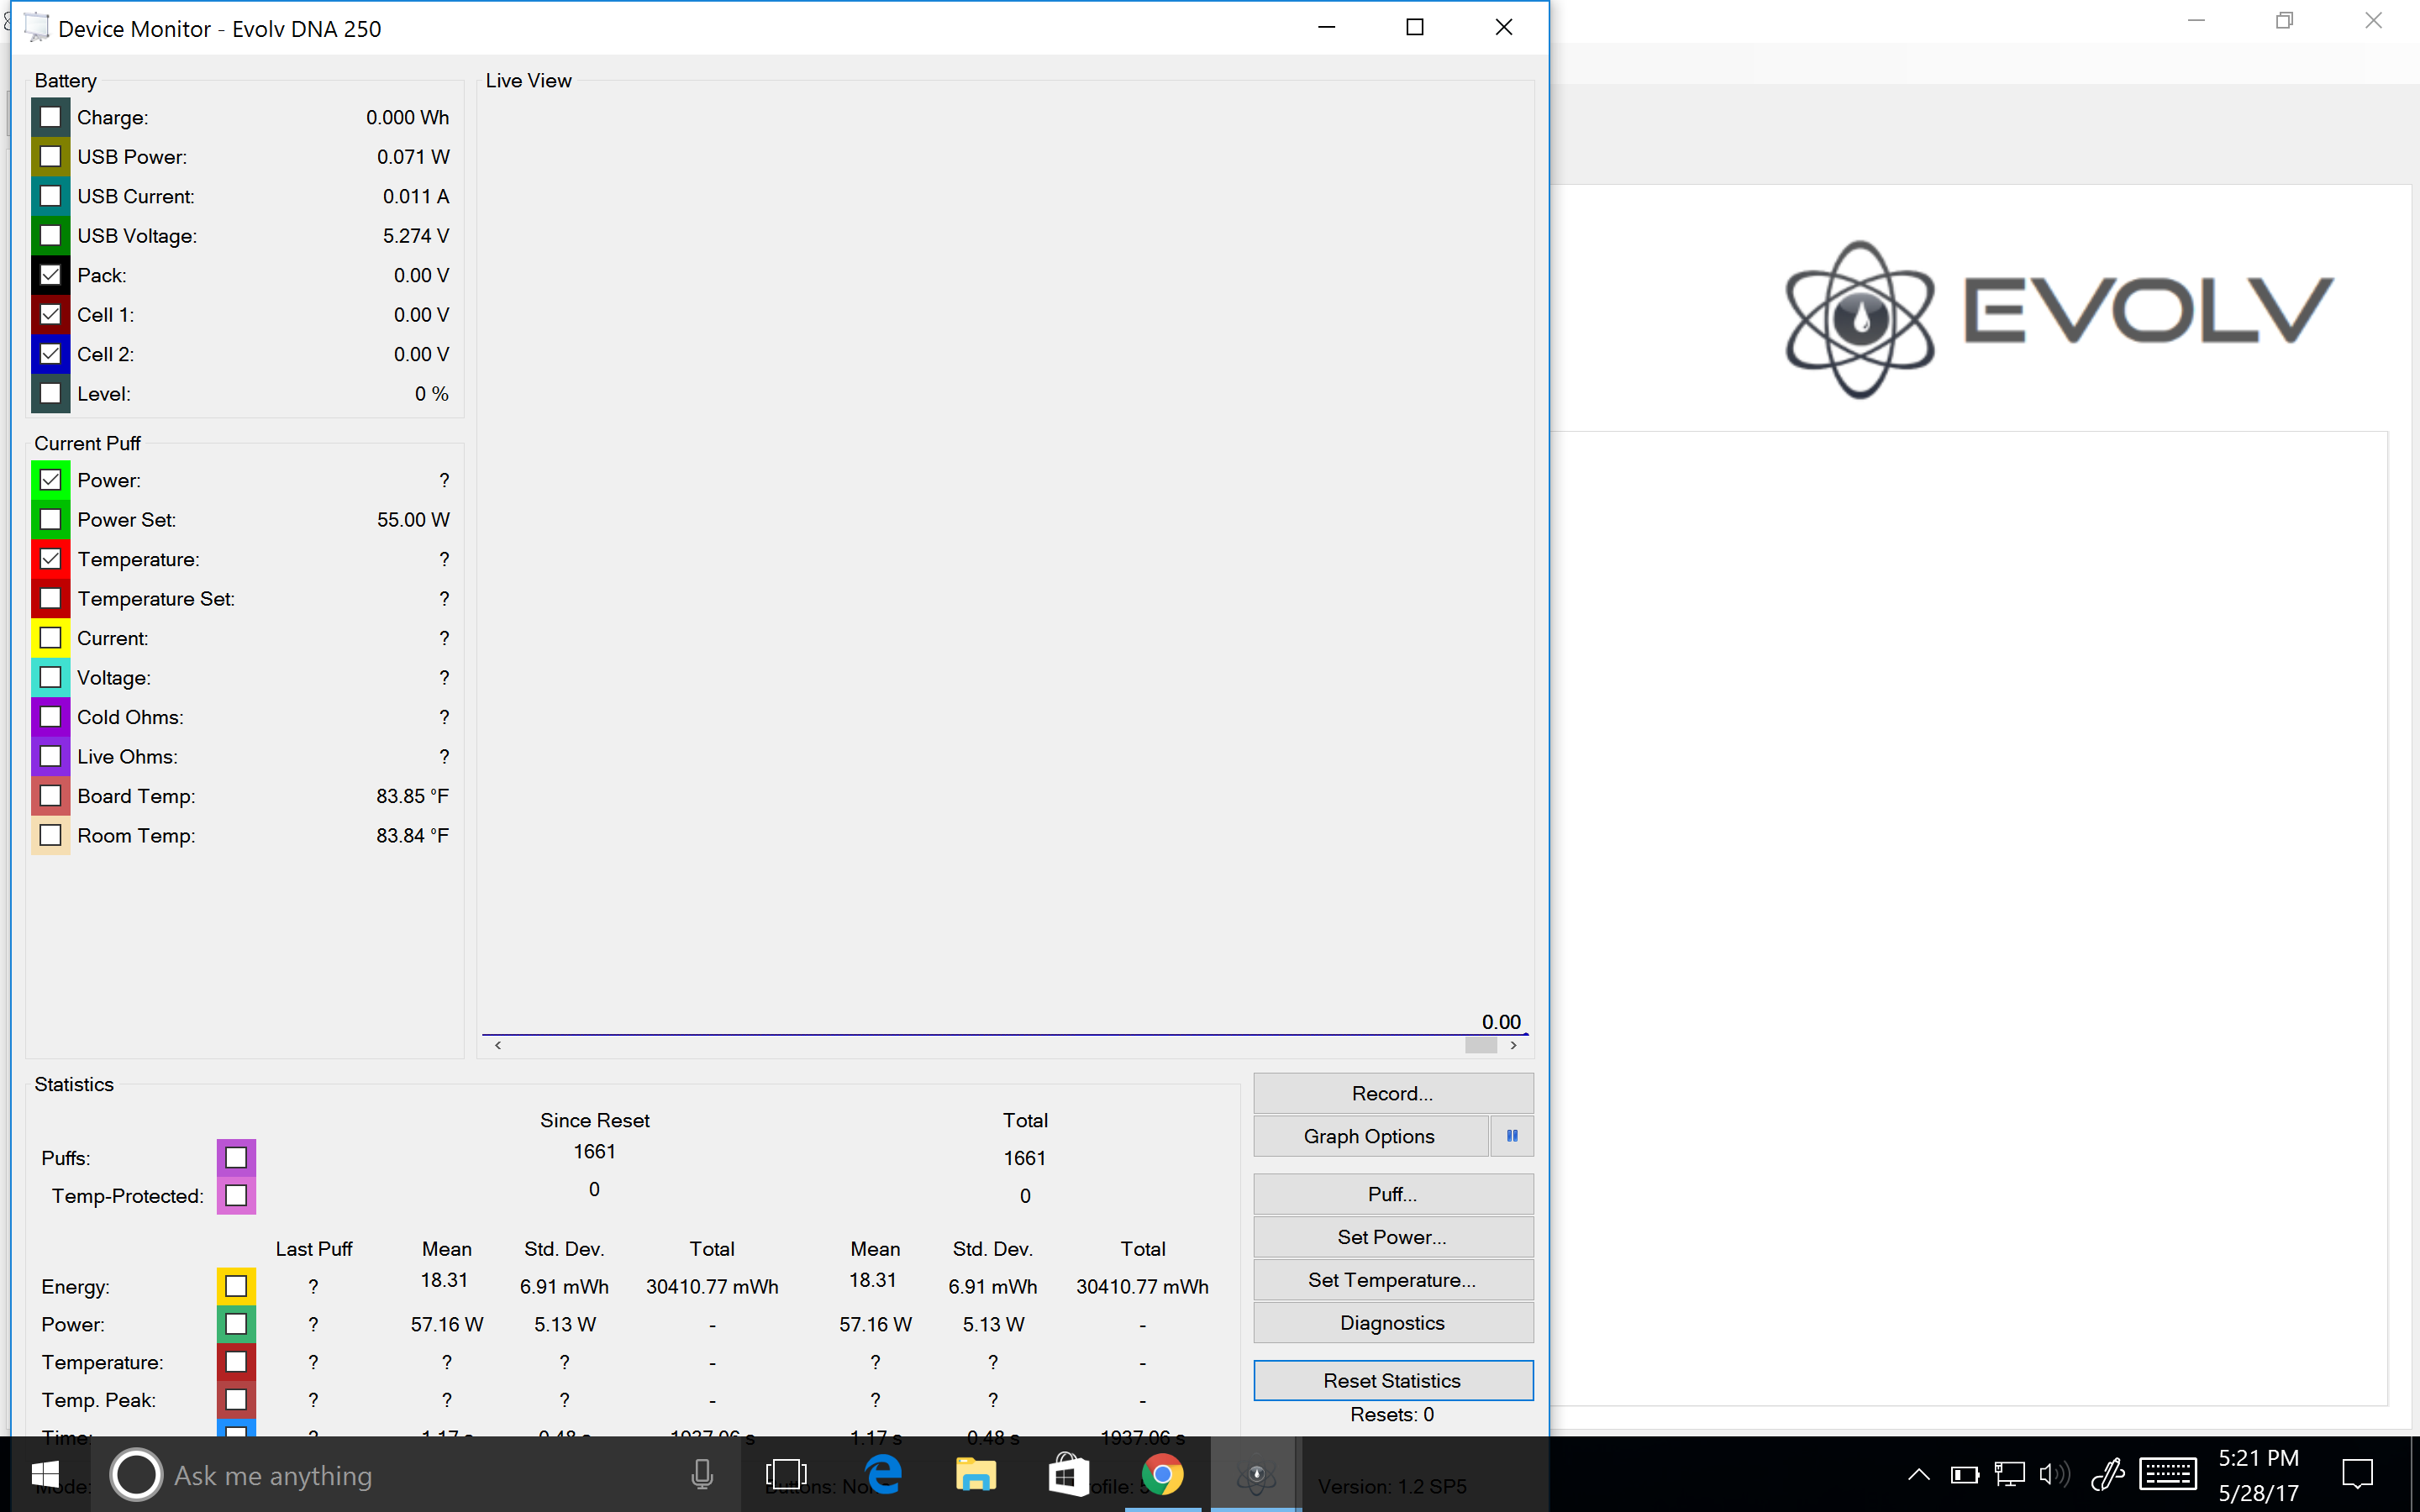
Task: Open the touch keyboard tray icon
Action: [x=2167, y=1474]
